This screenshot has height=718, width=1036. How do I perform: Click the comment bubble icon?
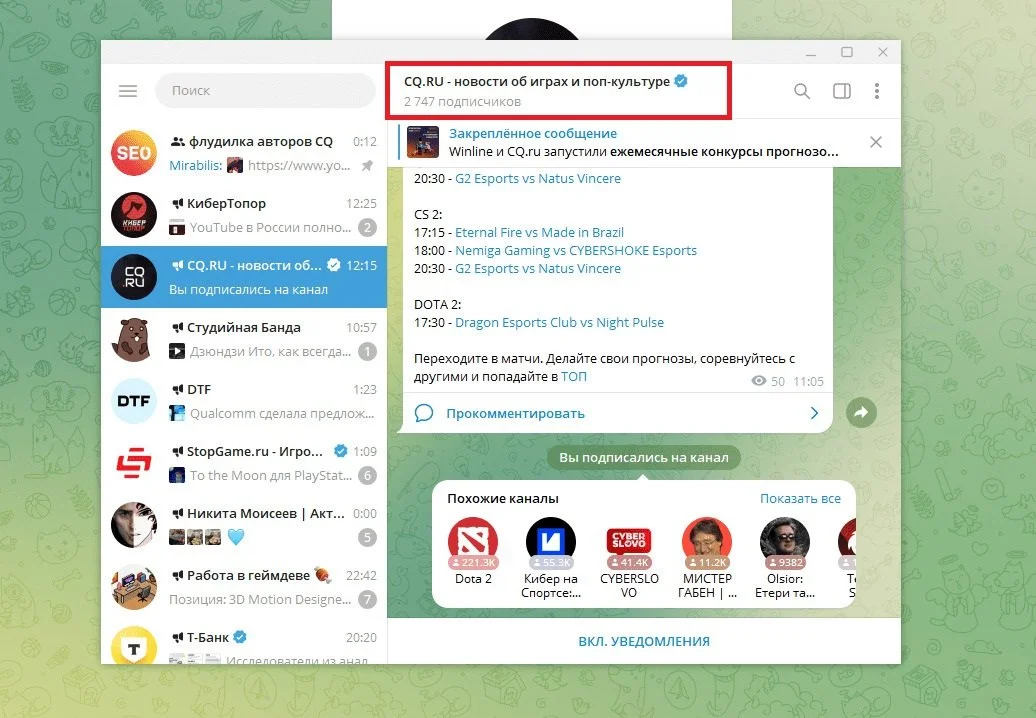(x=424, y=413)
